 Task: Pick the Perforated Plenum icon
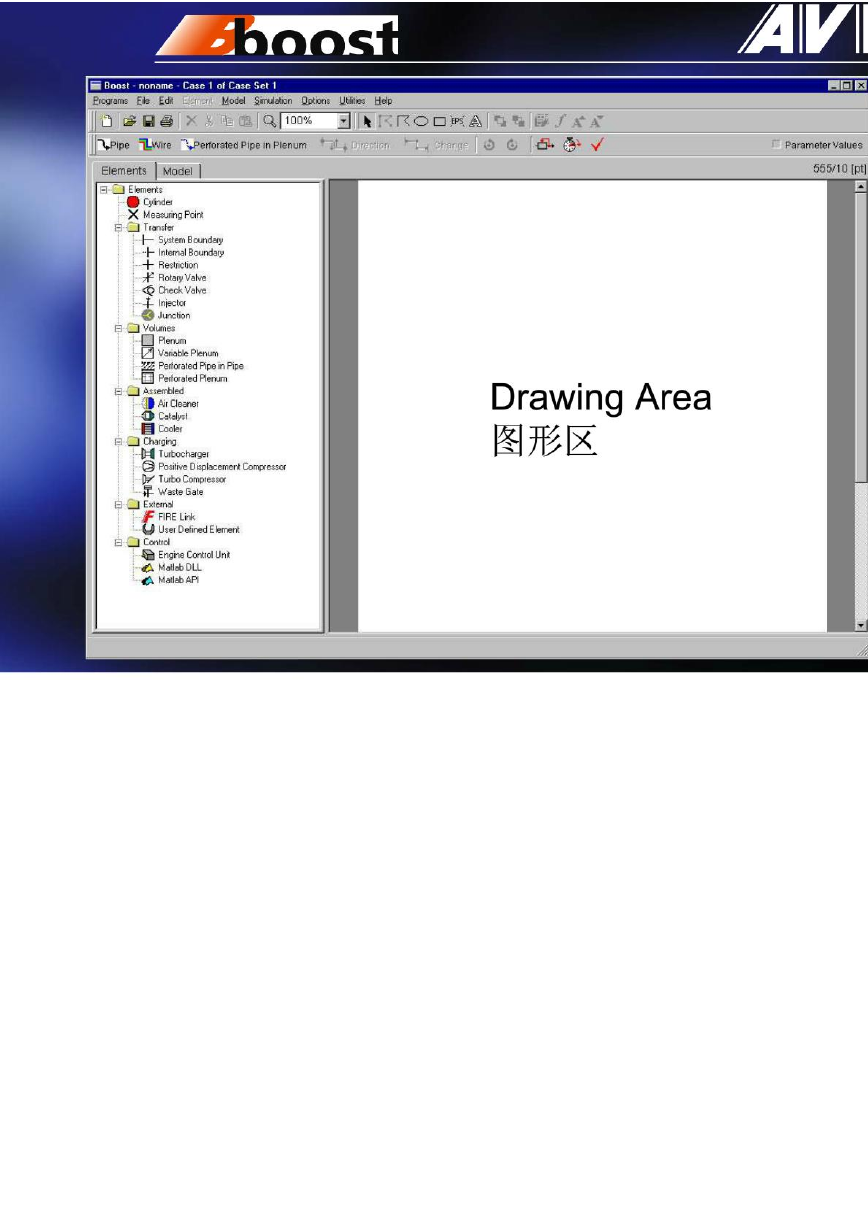tap(148, 378)
